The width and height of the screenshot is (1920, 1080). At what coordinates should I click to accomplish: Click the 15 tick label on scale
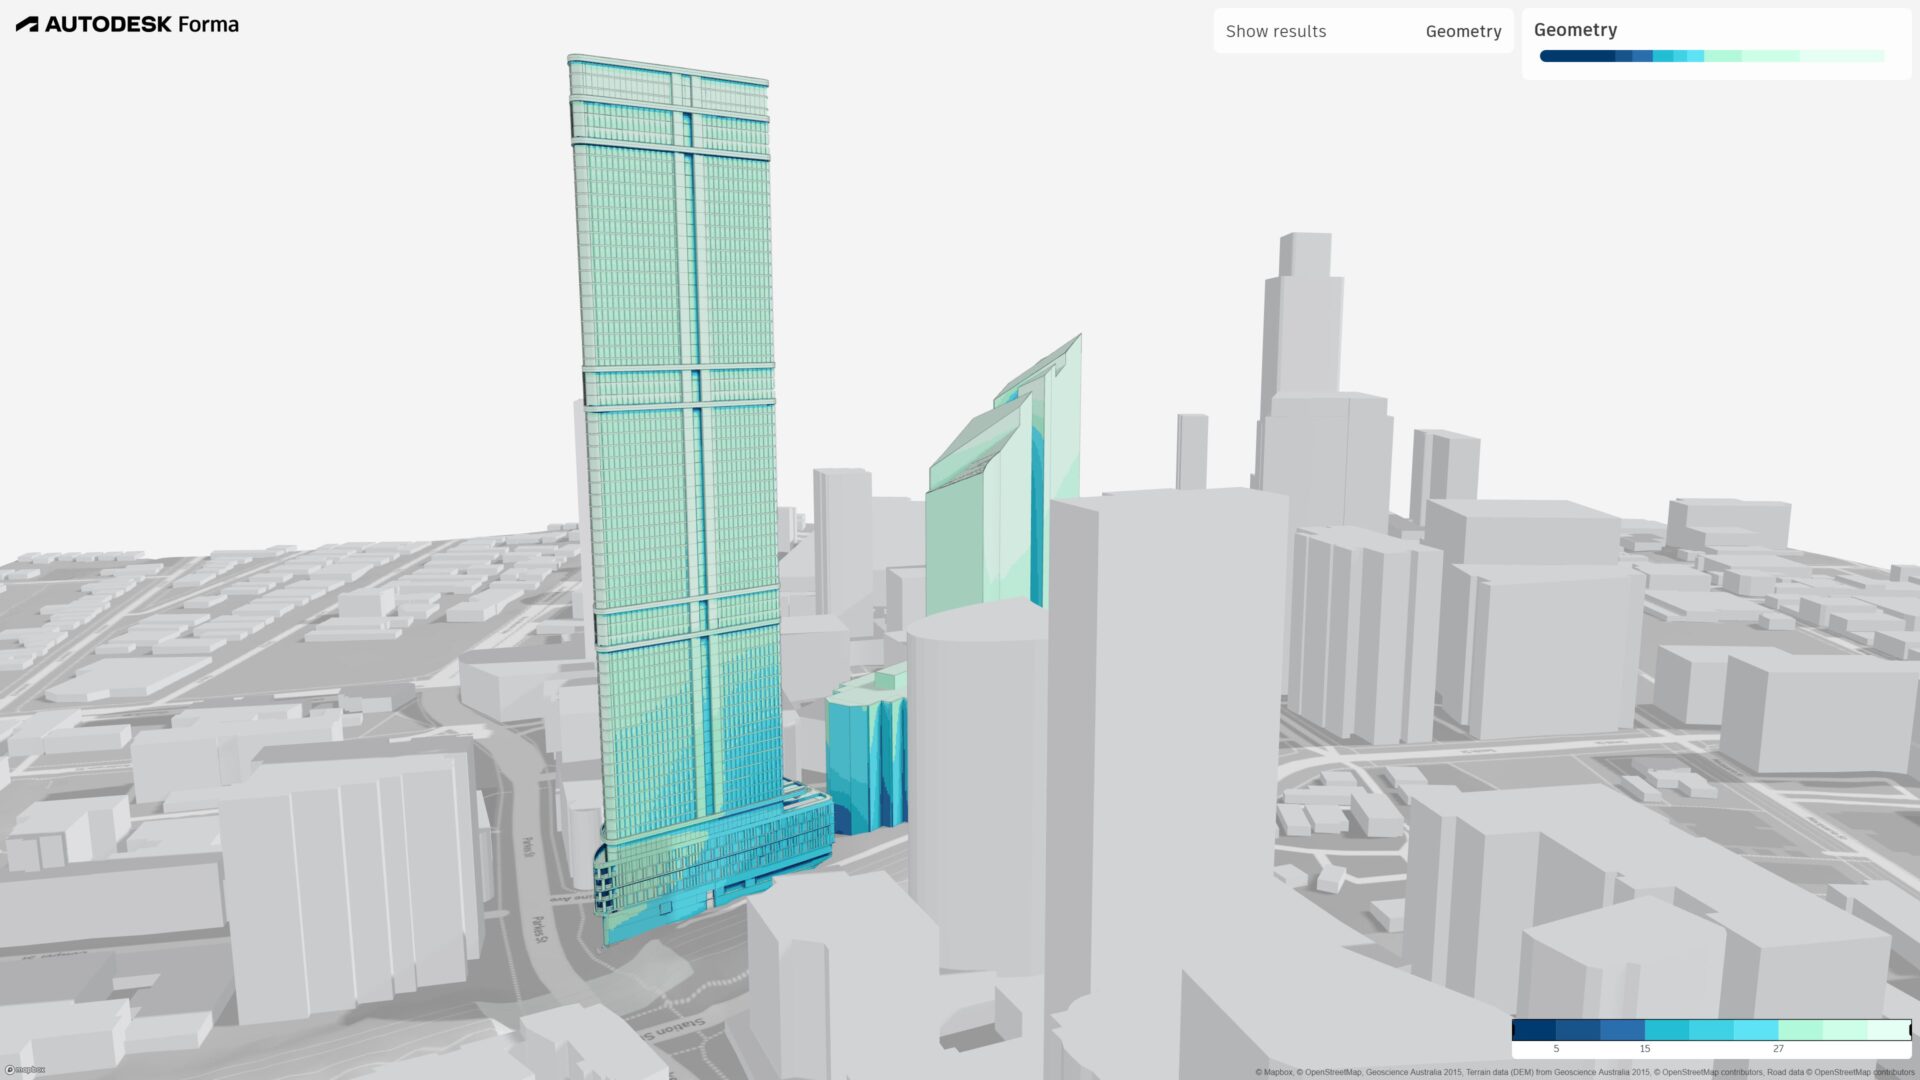1645,1049
